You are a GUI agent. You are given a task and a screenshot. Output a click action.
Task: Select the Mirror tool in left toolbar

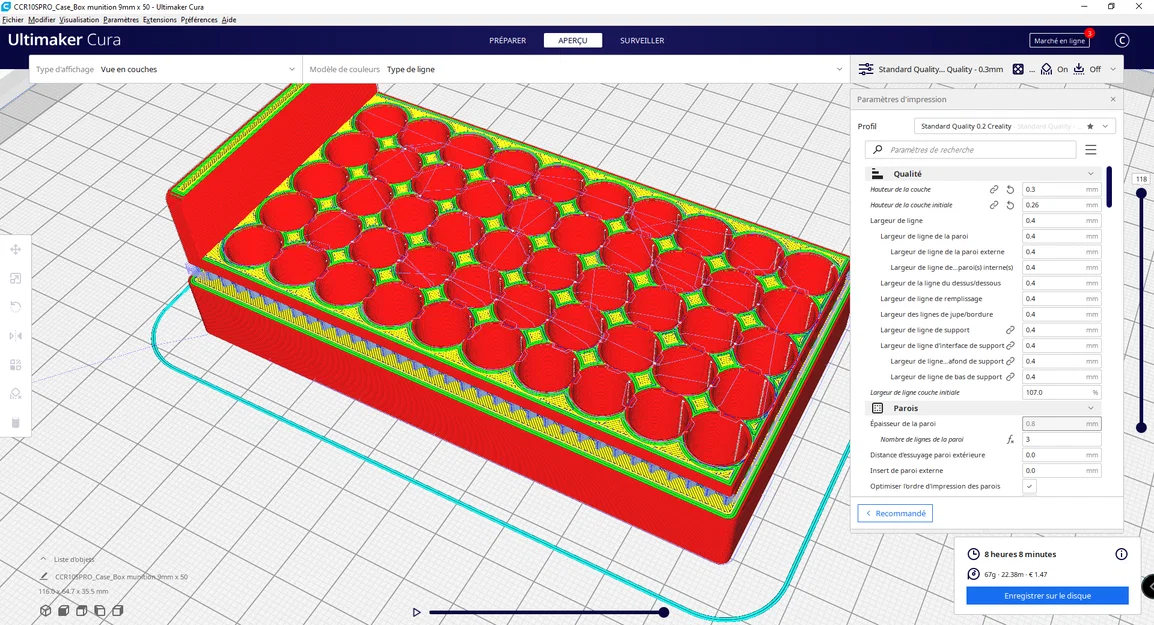click(x=15, y=336)
